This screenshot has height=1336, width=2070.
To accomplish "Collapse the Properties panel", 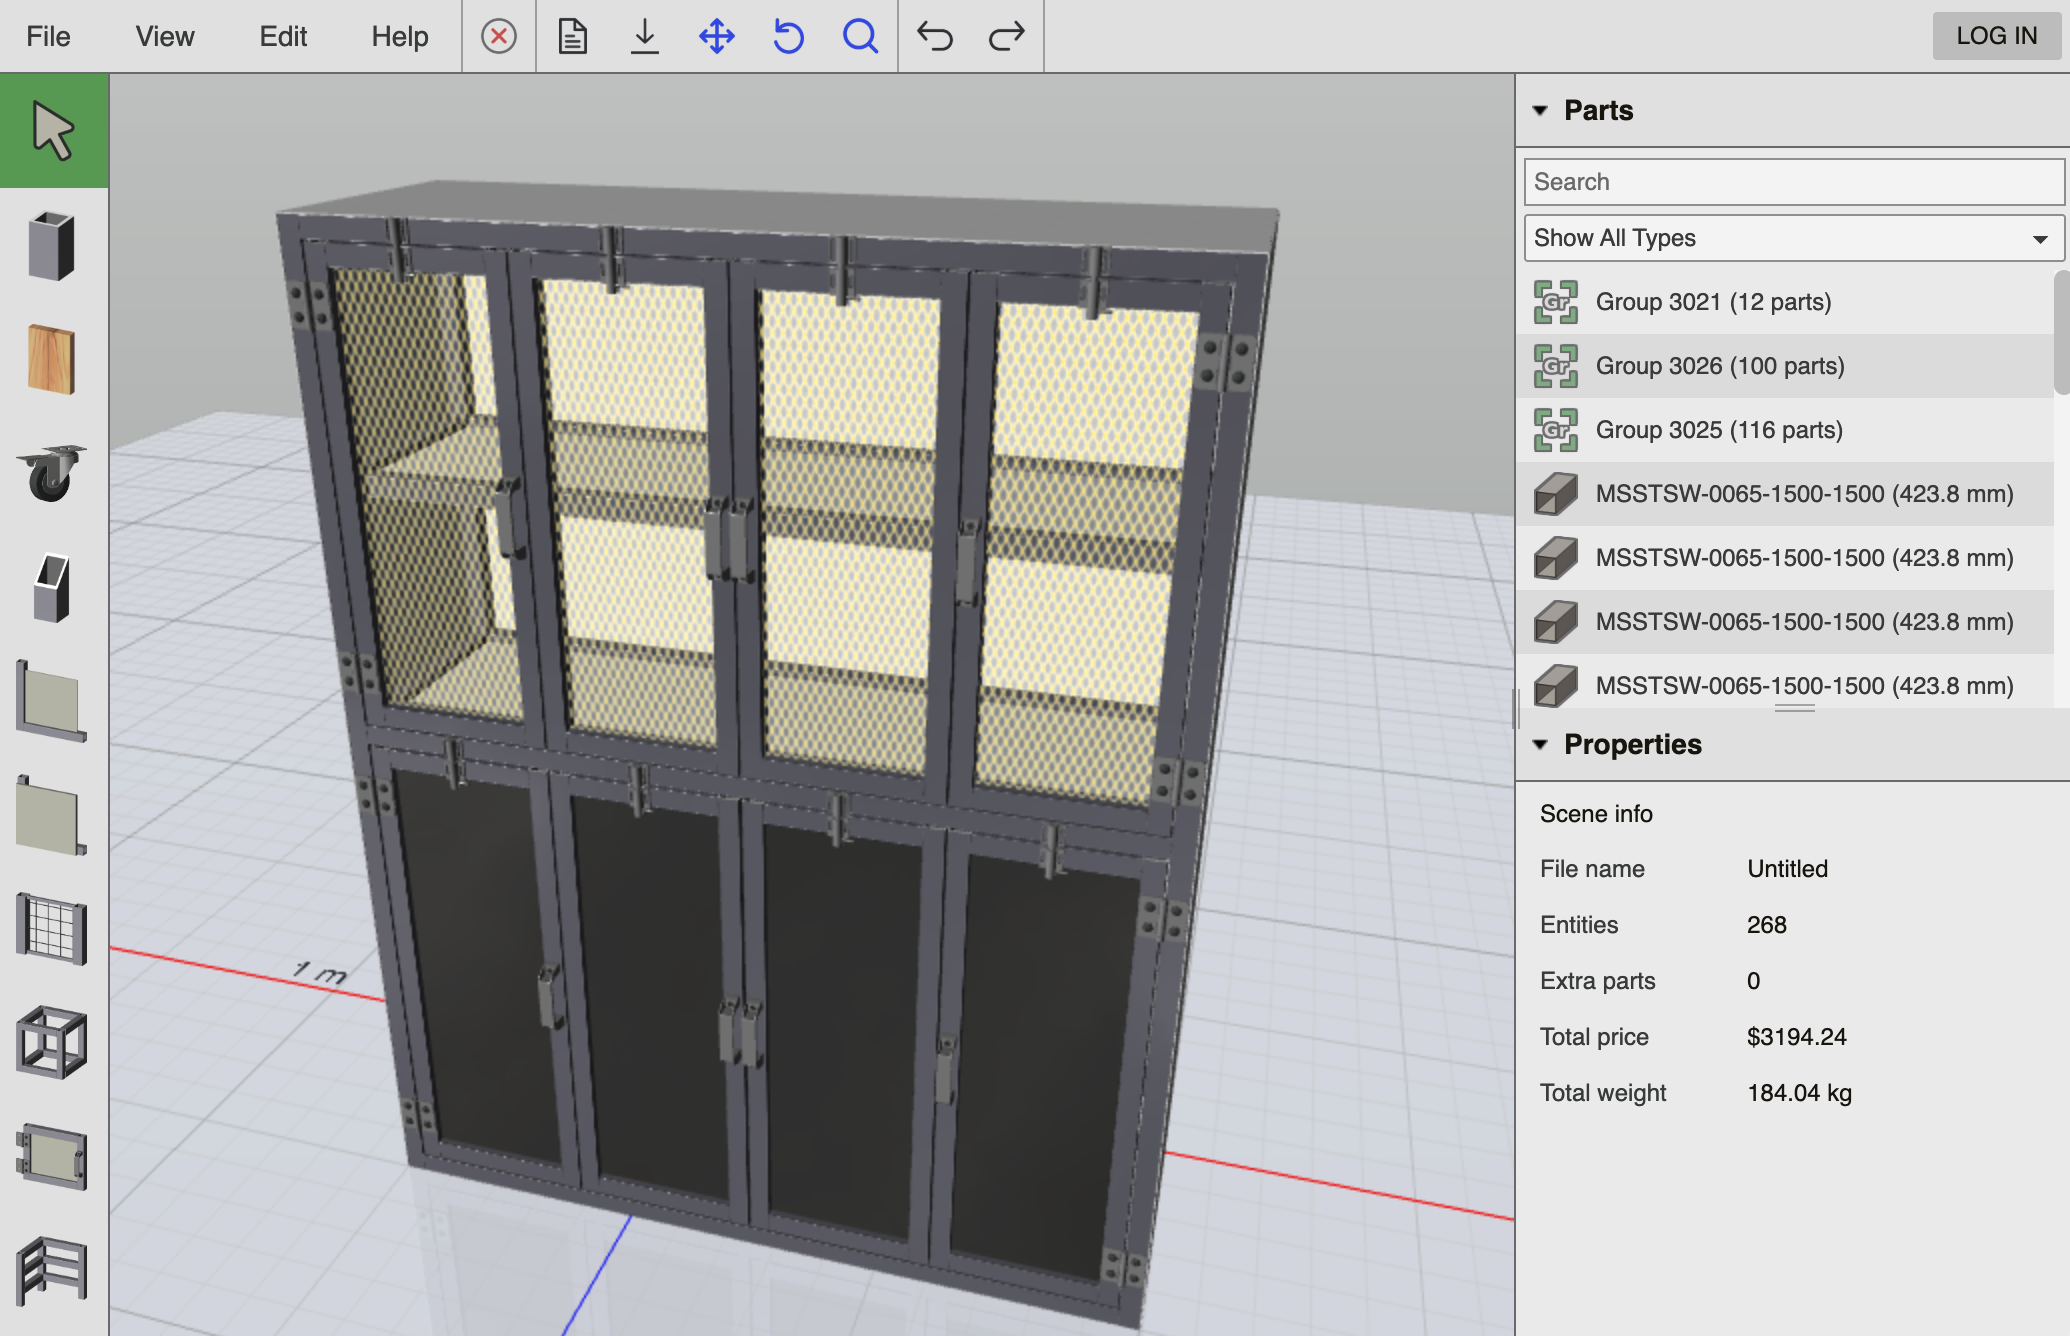I will tap(1541, 744).
